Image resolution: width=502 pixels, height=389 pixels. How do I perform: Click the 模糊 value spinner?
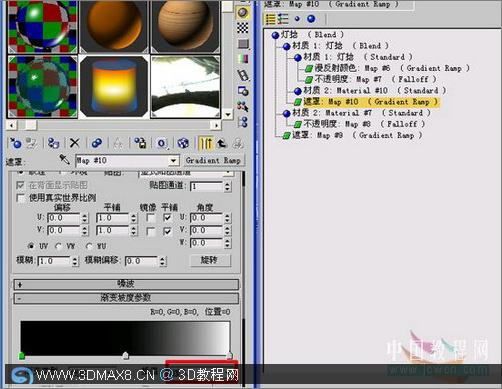pyautogui.click(x=75, y=261)
